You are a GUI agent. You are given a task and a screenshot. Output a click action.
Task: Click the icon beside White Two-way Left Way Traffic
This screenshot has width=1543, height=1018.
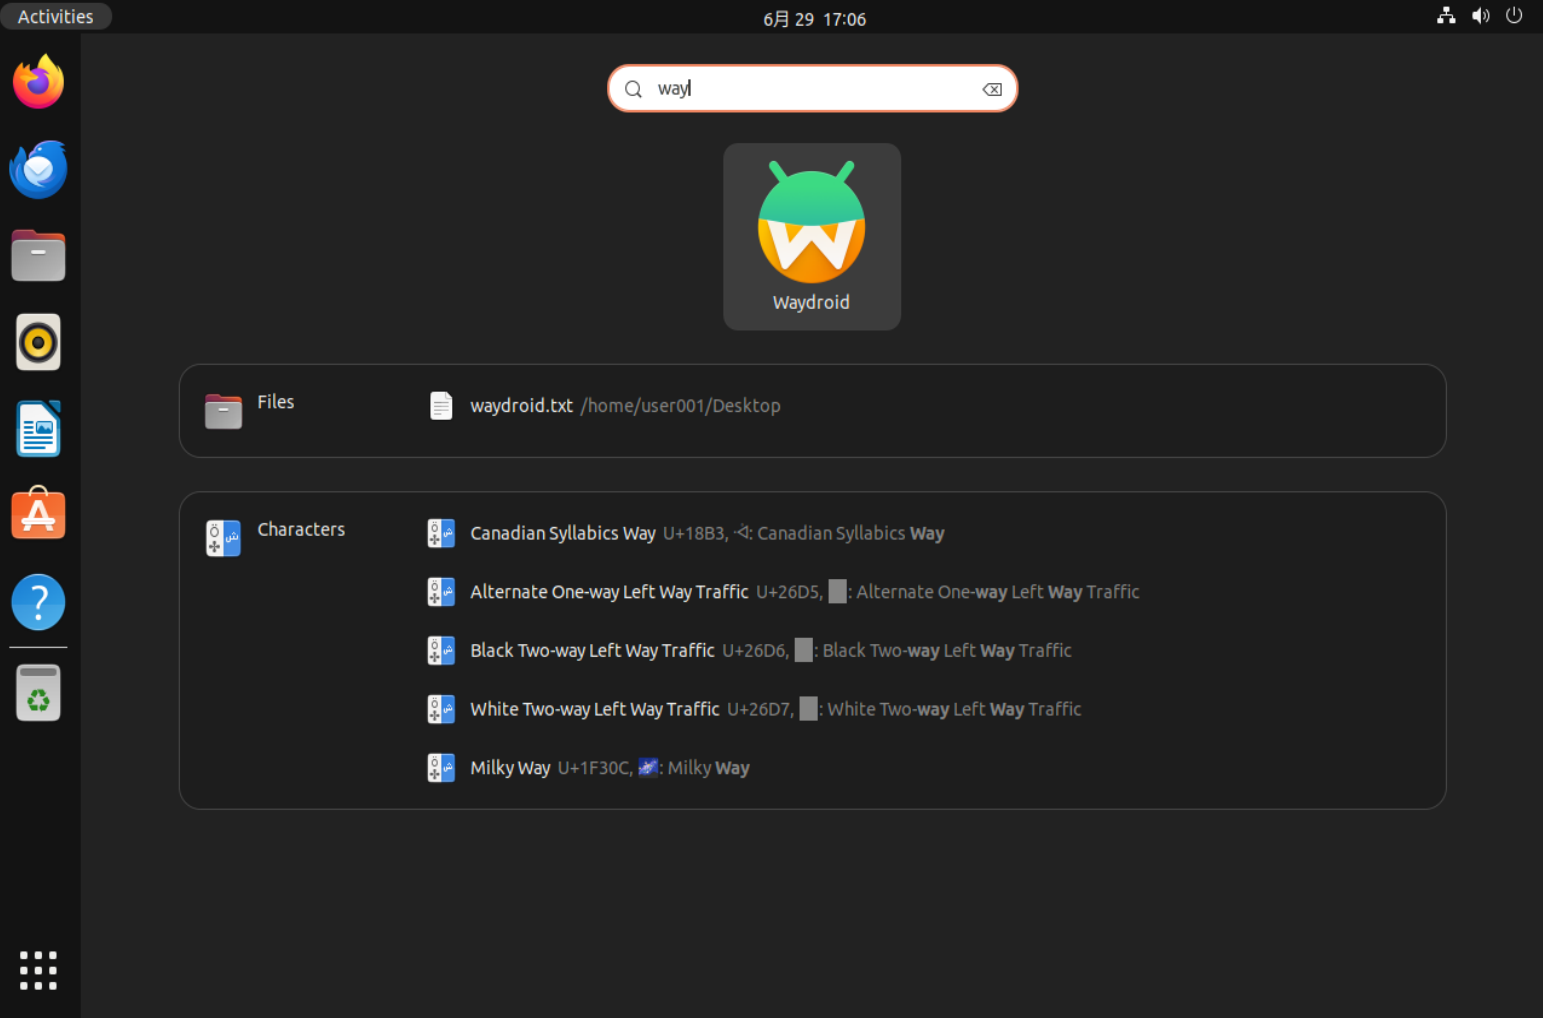click(441, 709)
